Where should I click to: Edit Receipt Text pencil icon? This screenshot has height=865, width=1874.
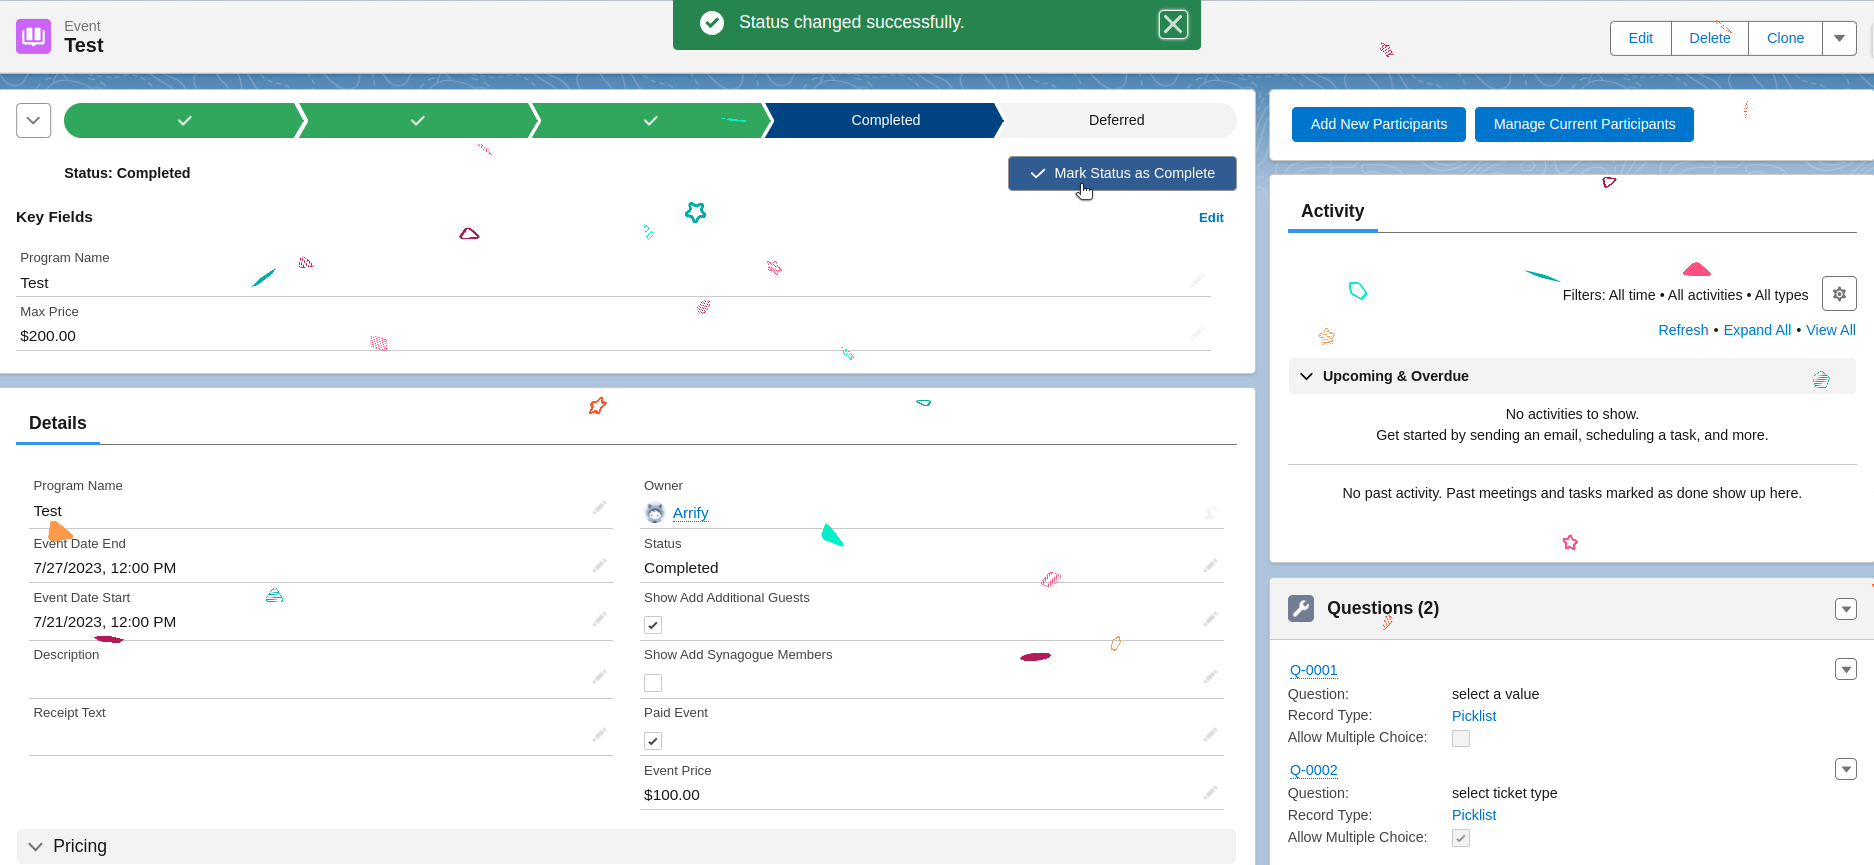(x=599, y=735)
